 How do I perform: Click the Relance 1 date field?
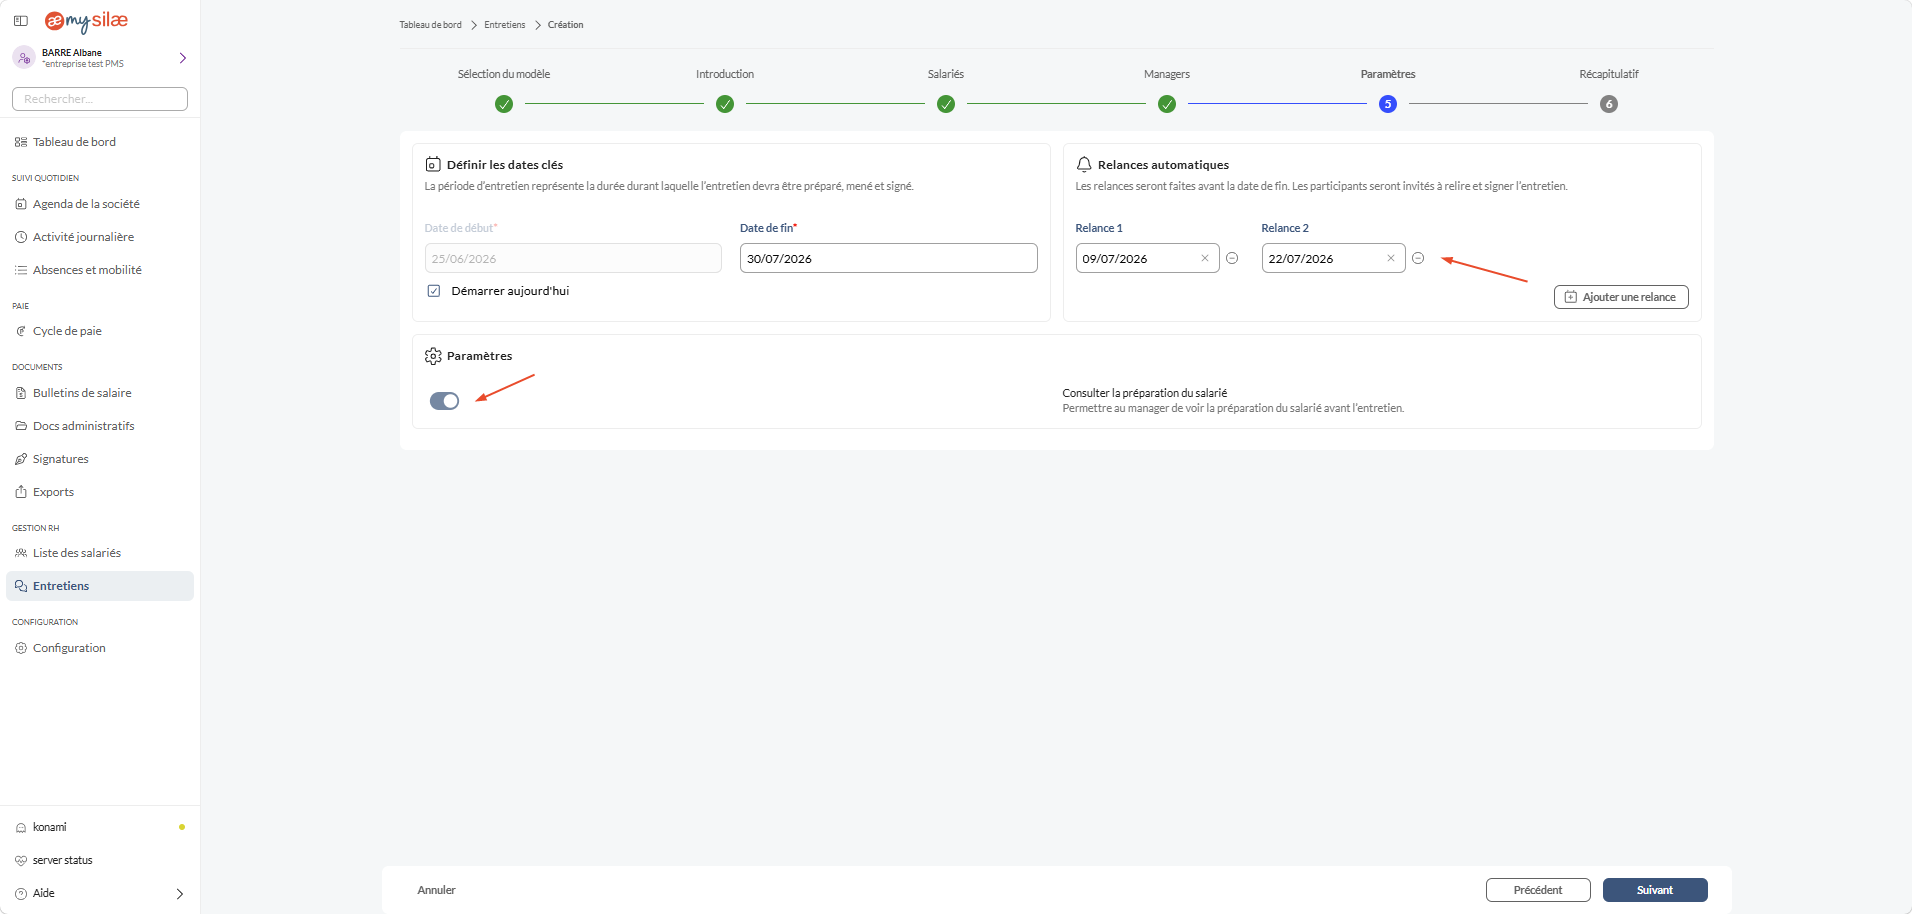(1148, 258)
